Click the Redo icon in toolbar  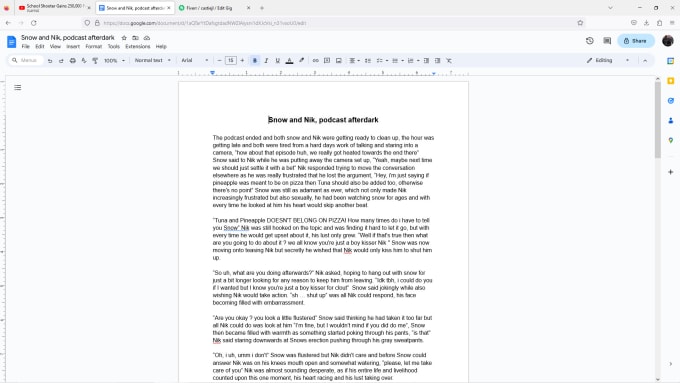(61, 61)
